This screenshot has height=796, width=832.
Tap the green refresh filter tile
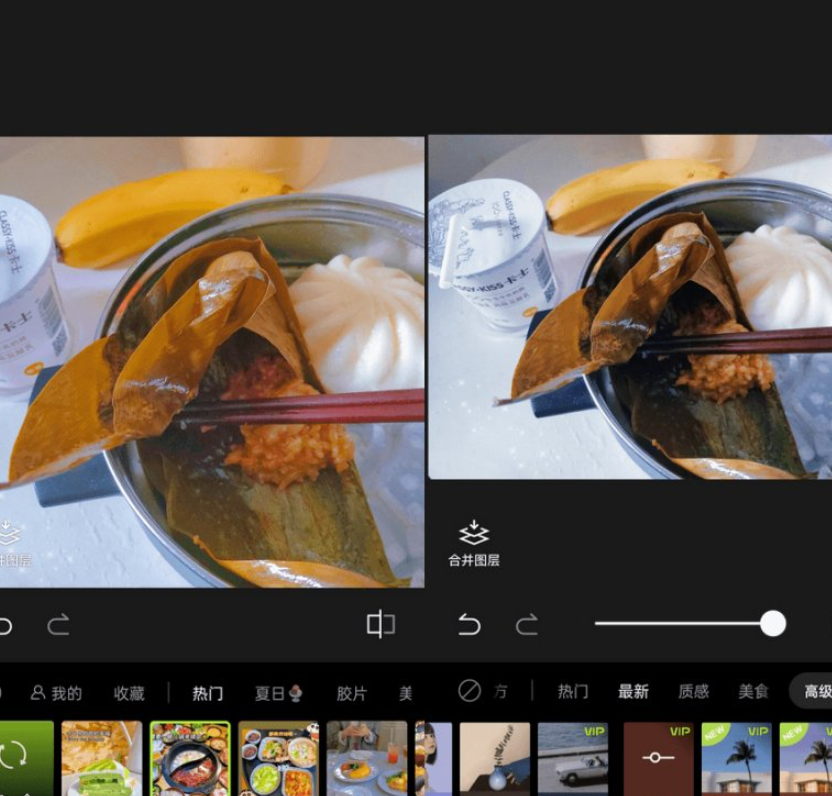[x=26, y=758]
